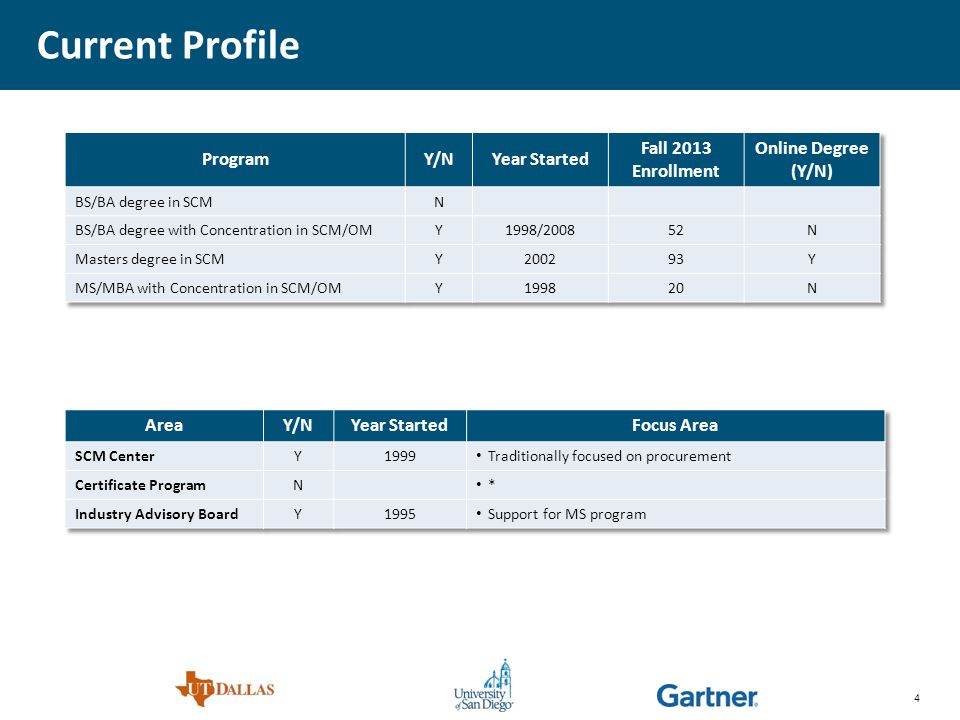Click the 1998 year started cell for MS/MBA
This screenshot has height=720, width=960.
tap(540, 288)
